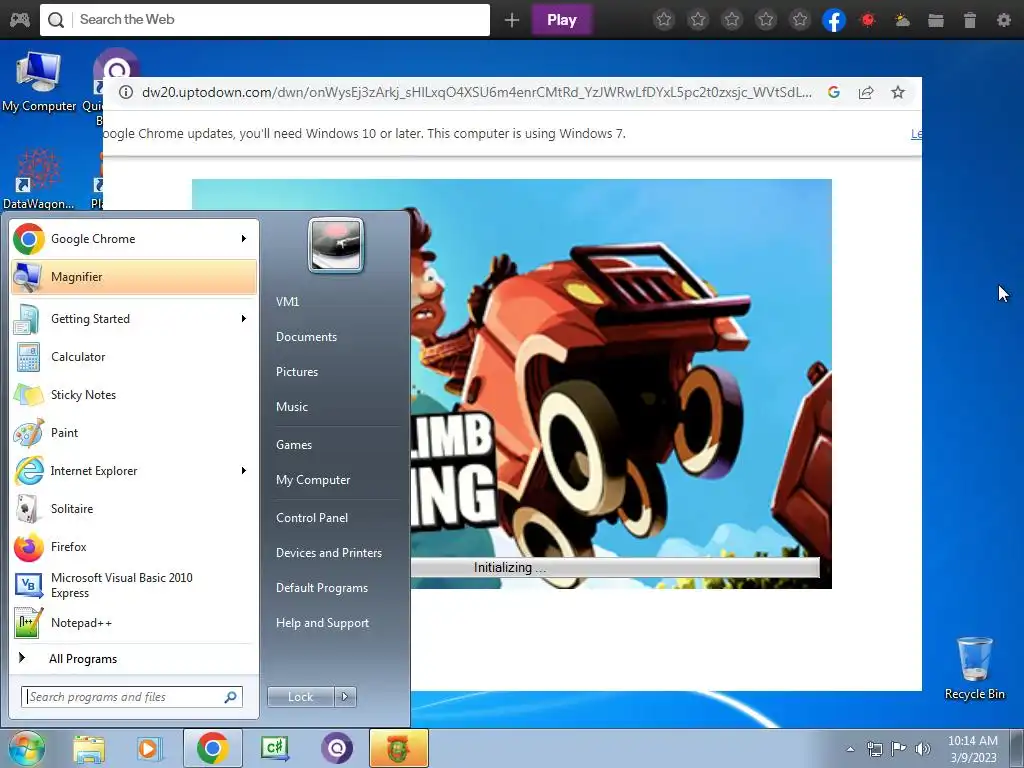Image resolution: width=1024 pixels, height=768 pixels.
Task: Launch Paint from Start menu
Action: (134, 433)
